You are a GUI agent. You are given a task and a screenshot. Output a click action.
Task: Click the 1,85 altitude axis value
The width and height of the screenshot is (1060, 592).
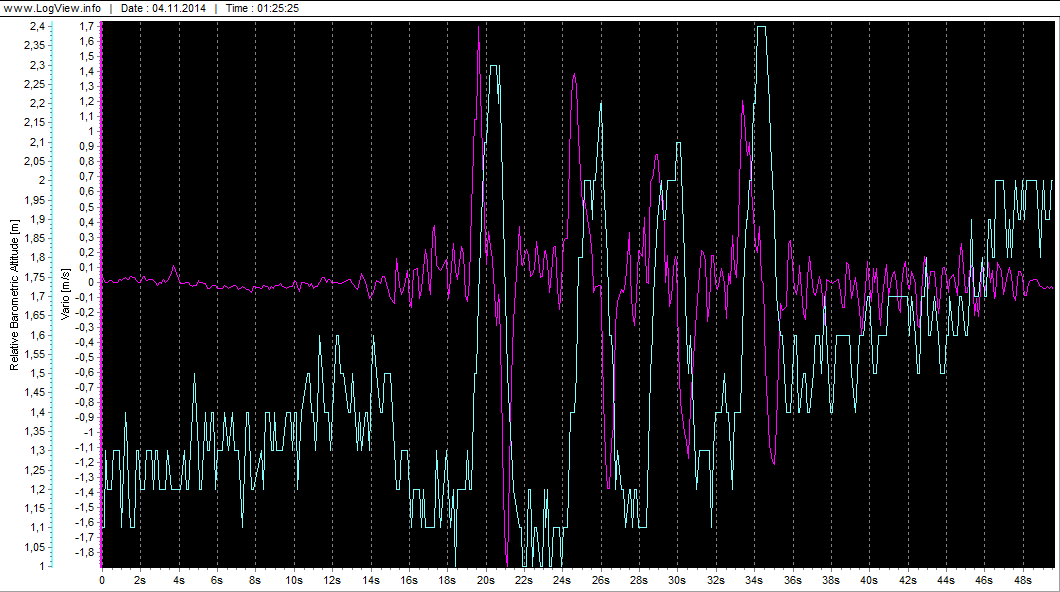tap(34, 238)
